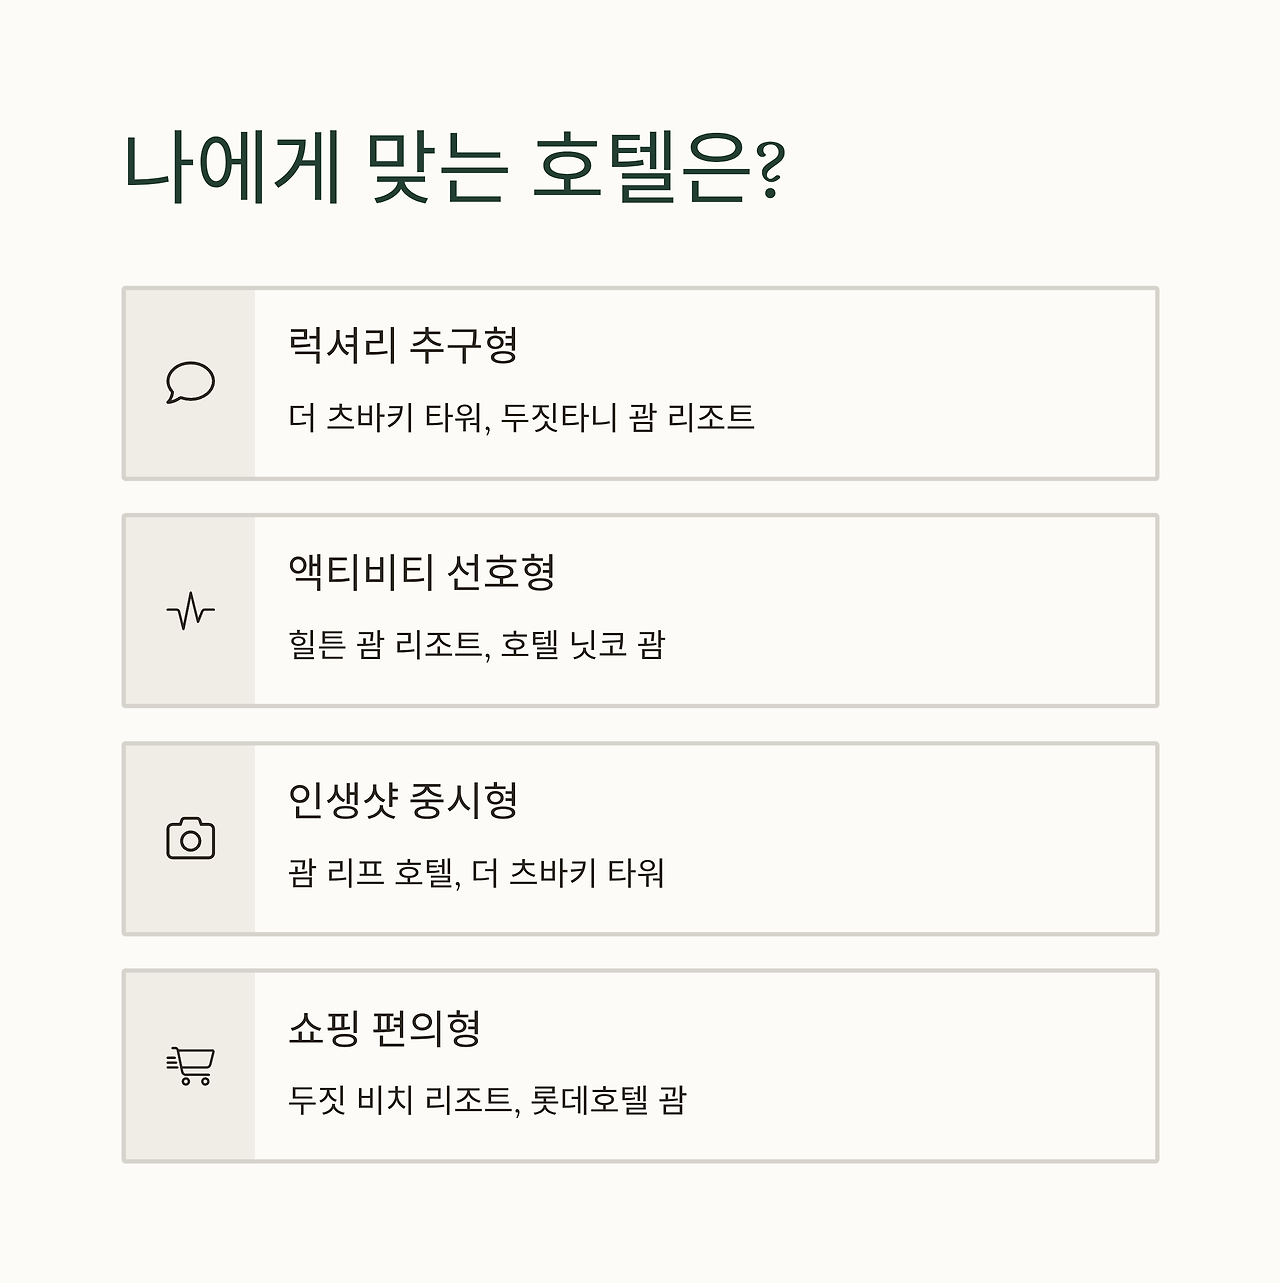Screen dimensions: 1280x1283
Task: Click 더 츠바키 타워 in the camera card
Action: click(x=568, y=873)
